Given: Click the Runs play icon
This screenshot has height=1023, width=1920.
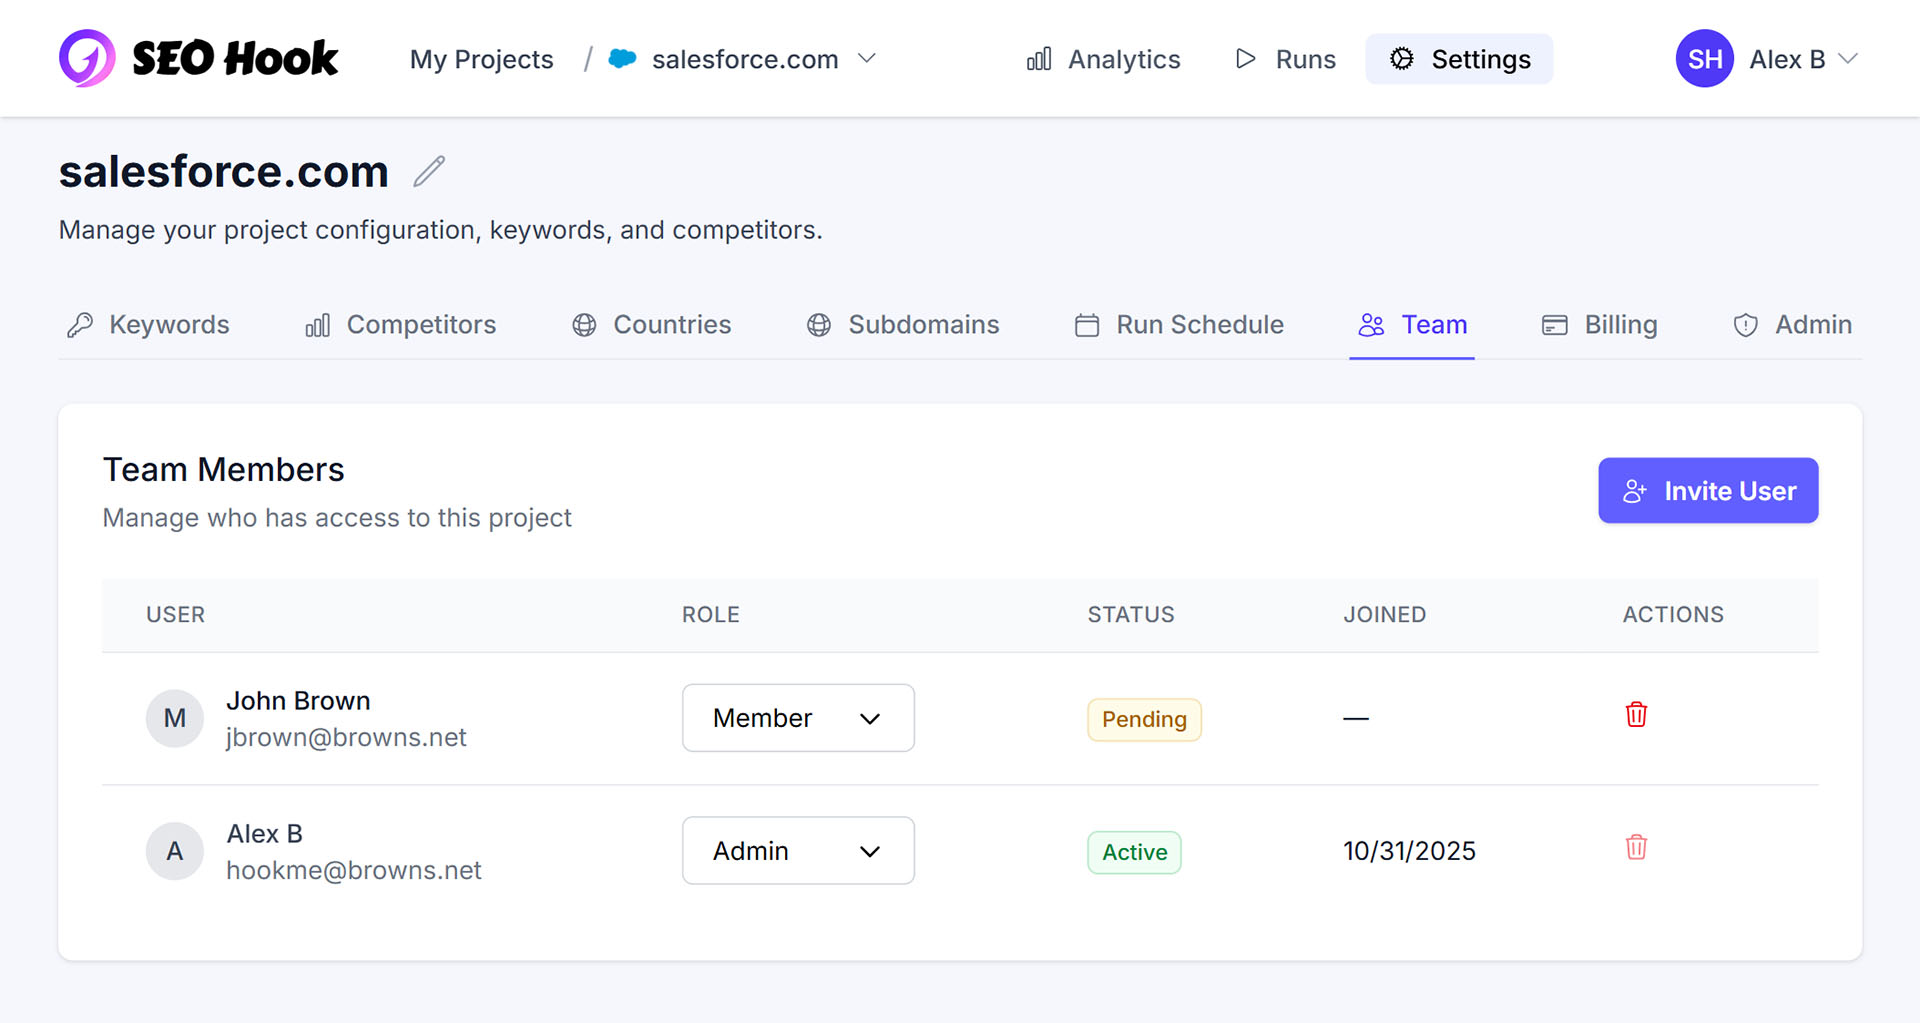Looking at the screenshot, I should pyautogui.click(x=1244, y=59).
